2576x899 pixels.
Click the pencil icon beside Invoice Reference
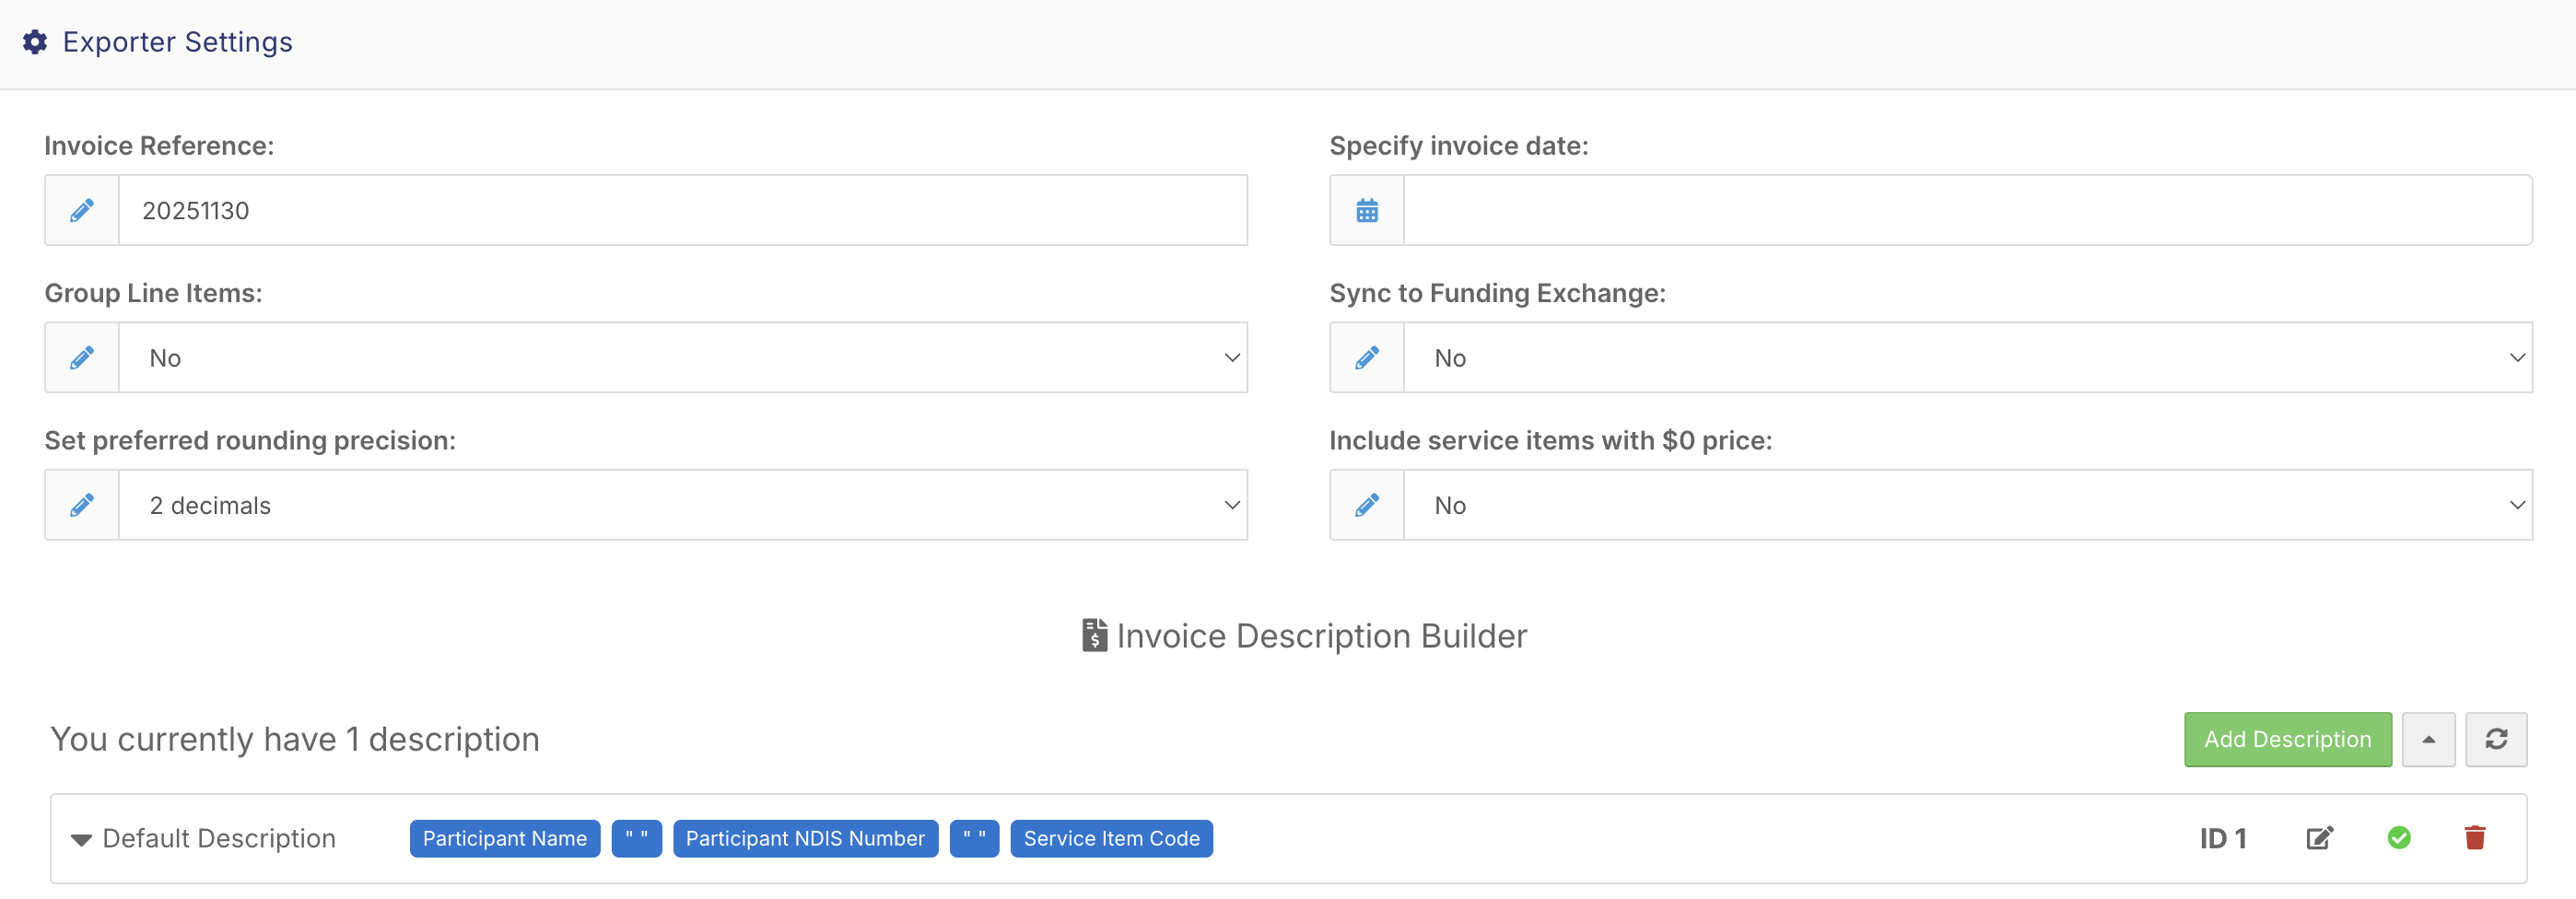point(82,210)
